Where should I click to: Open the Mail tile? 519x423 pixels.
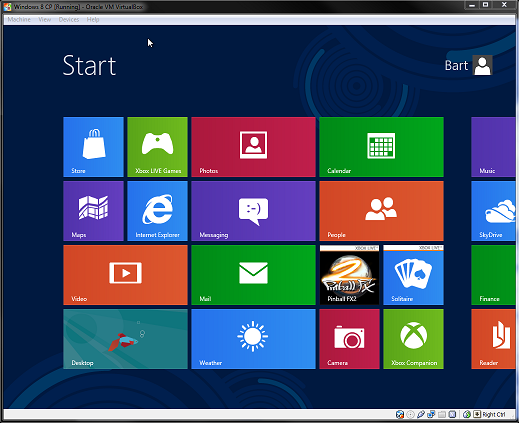tap(253, 275)
